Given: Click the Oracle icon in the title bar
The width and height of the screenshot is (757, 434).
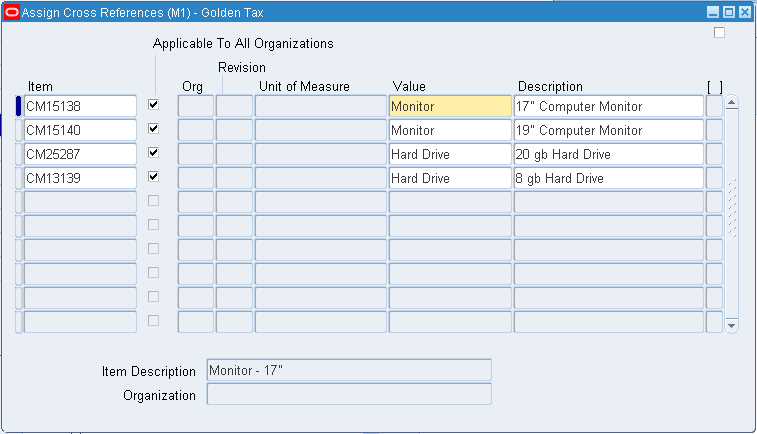Looking at the screenshot, I should tap(12, 12).
